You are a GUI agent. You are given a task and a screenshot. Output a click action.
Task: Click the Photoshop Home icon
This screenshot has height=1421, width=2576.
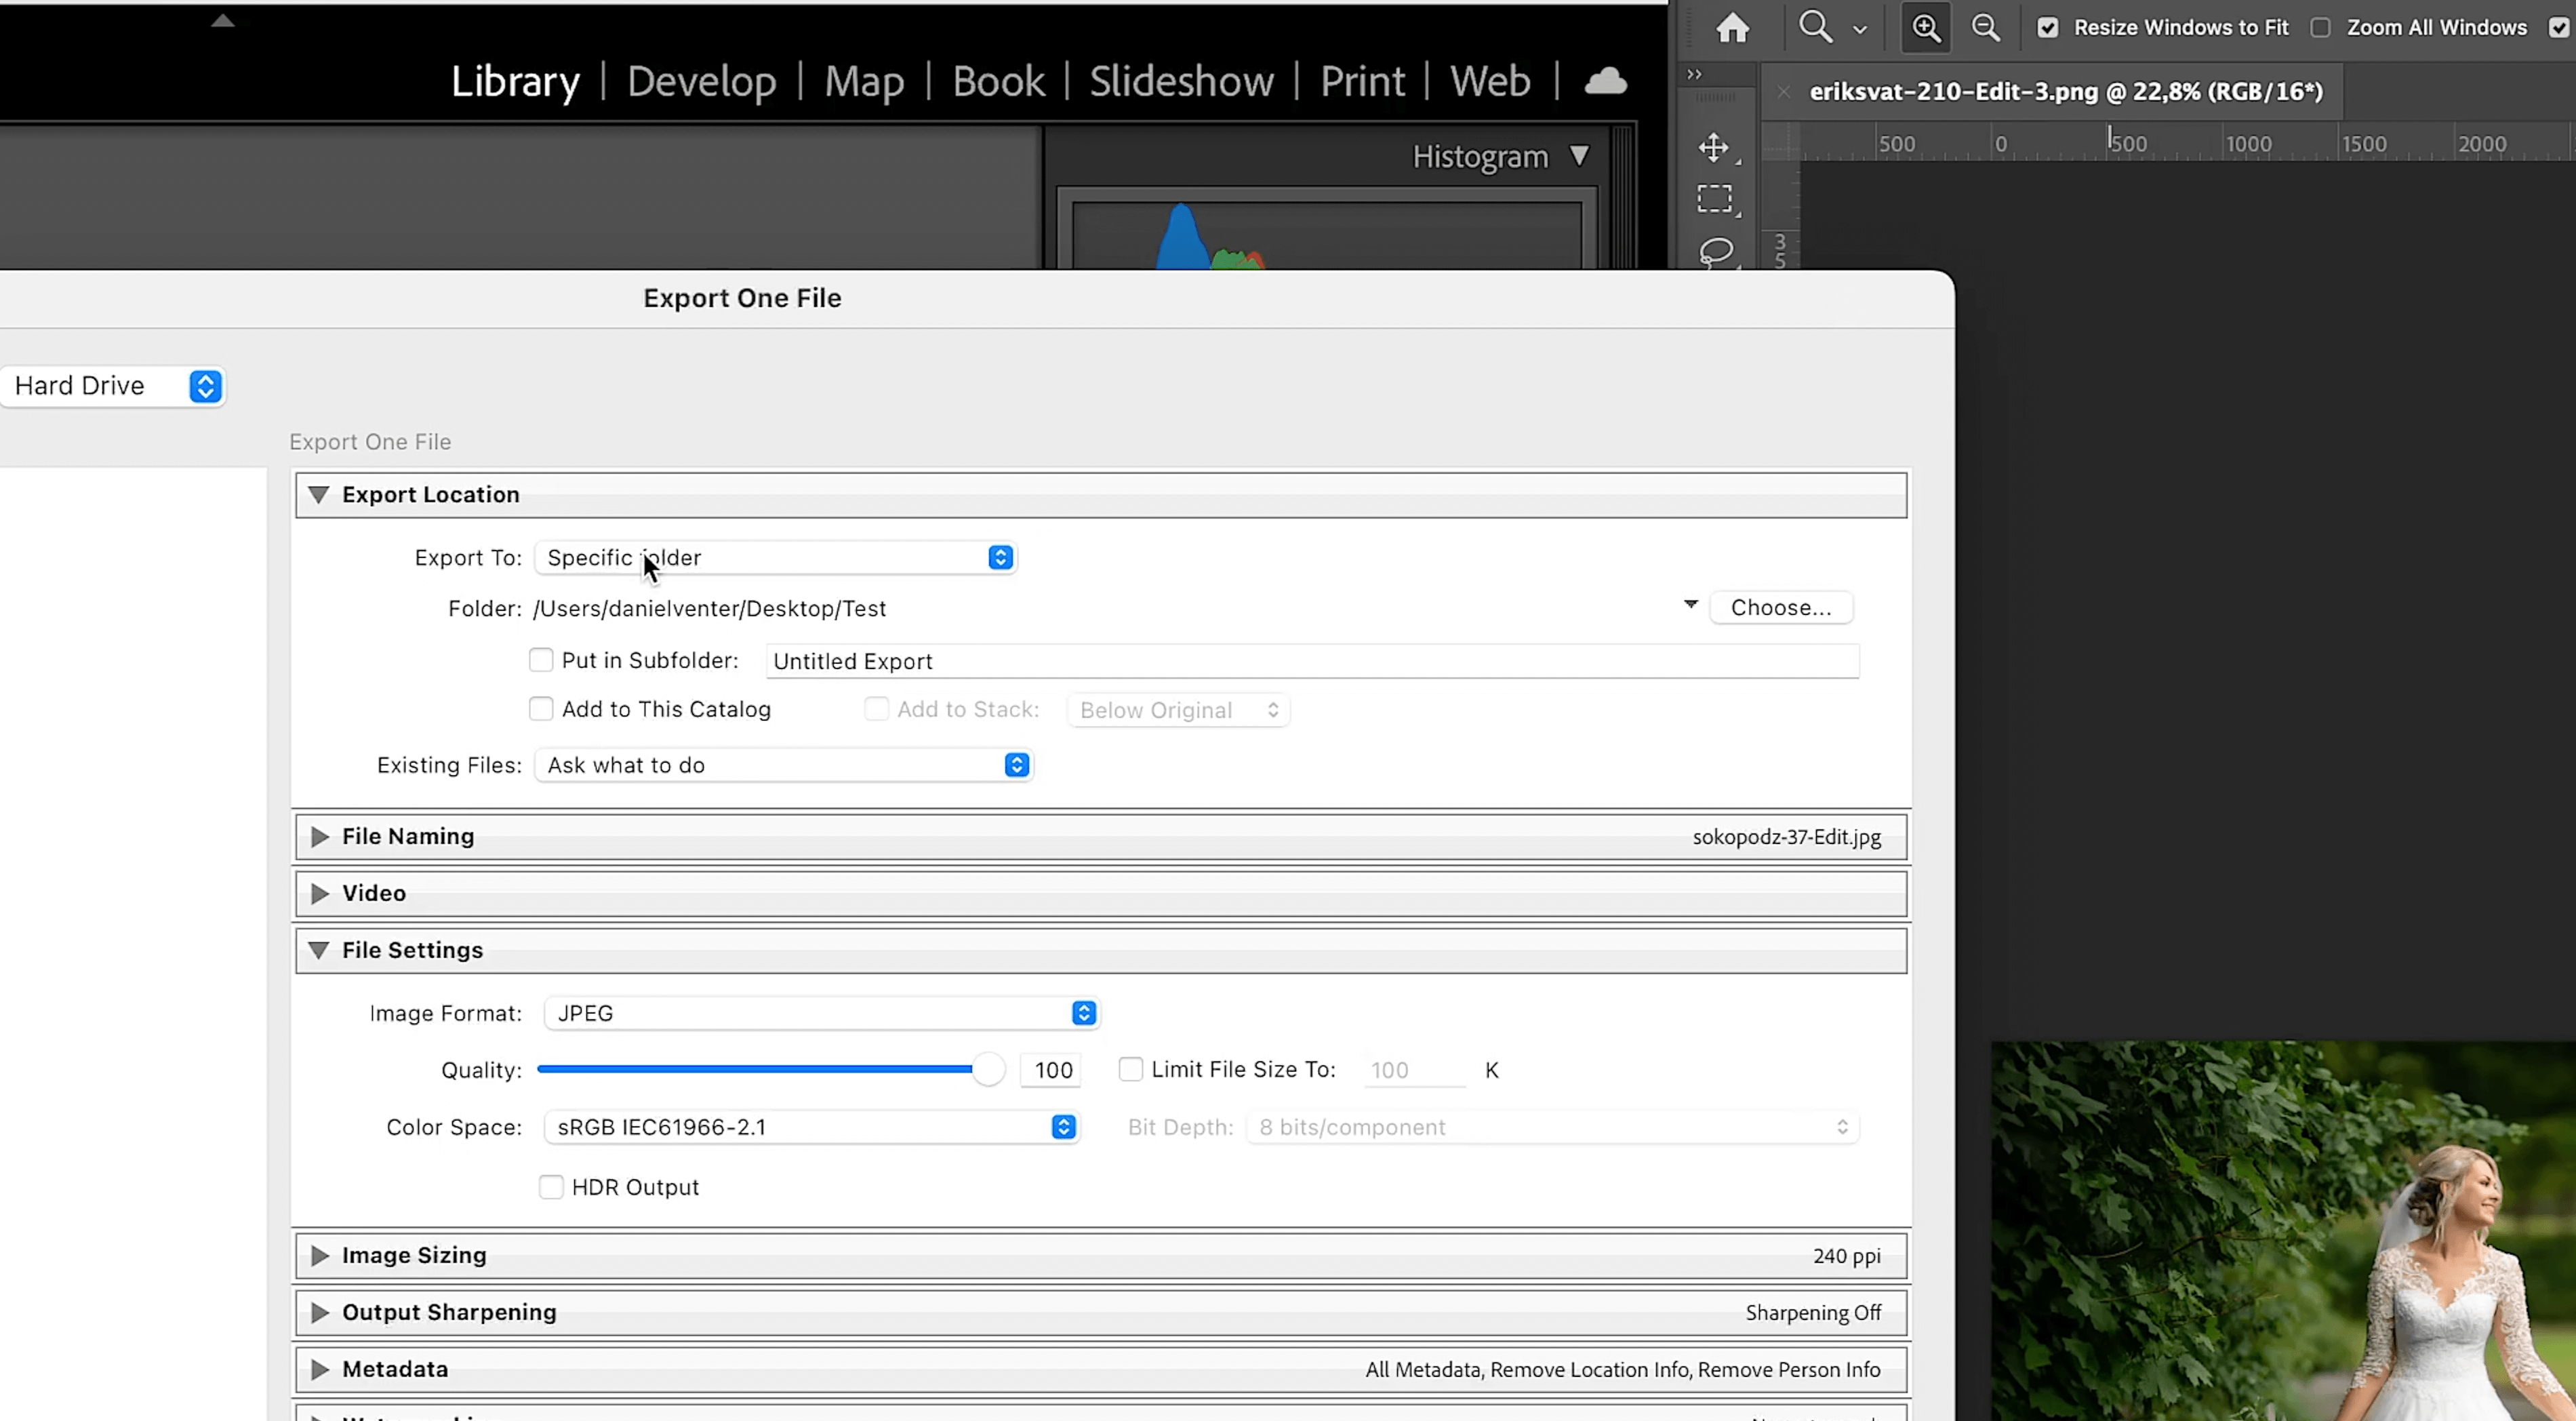pos(1733,27)
